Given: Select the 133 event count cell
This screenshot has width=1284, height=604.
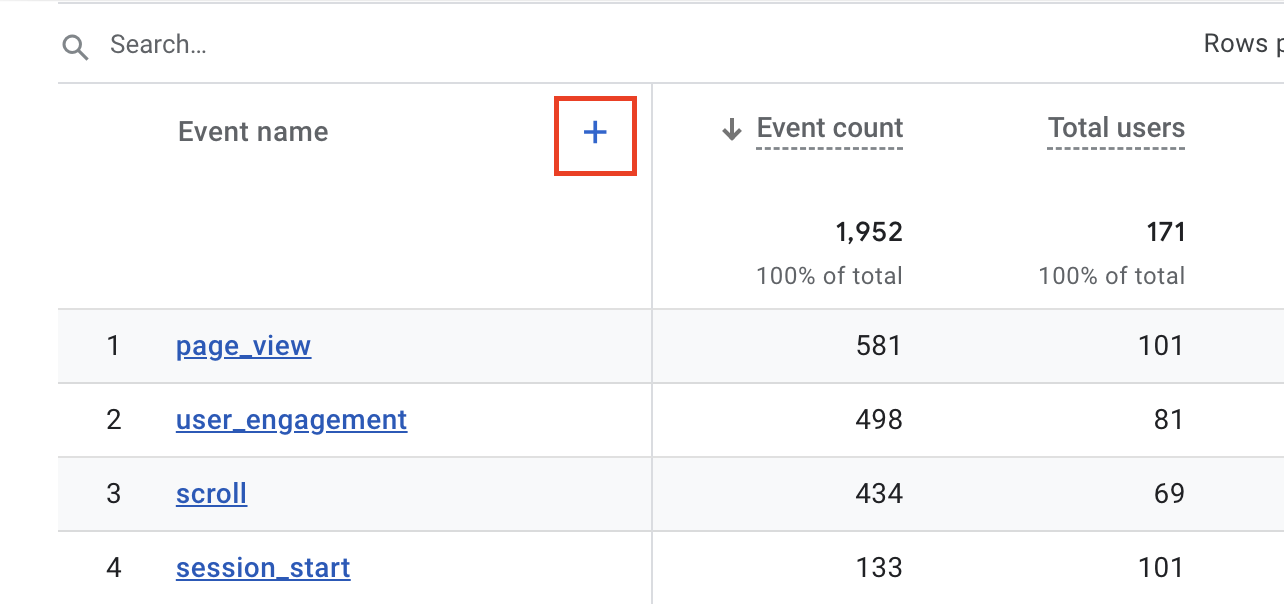Looking at the screenshot, I should coord(880,568).
